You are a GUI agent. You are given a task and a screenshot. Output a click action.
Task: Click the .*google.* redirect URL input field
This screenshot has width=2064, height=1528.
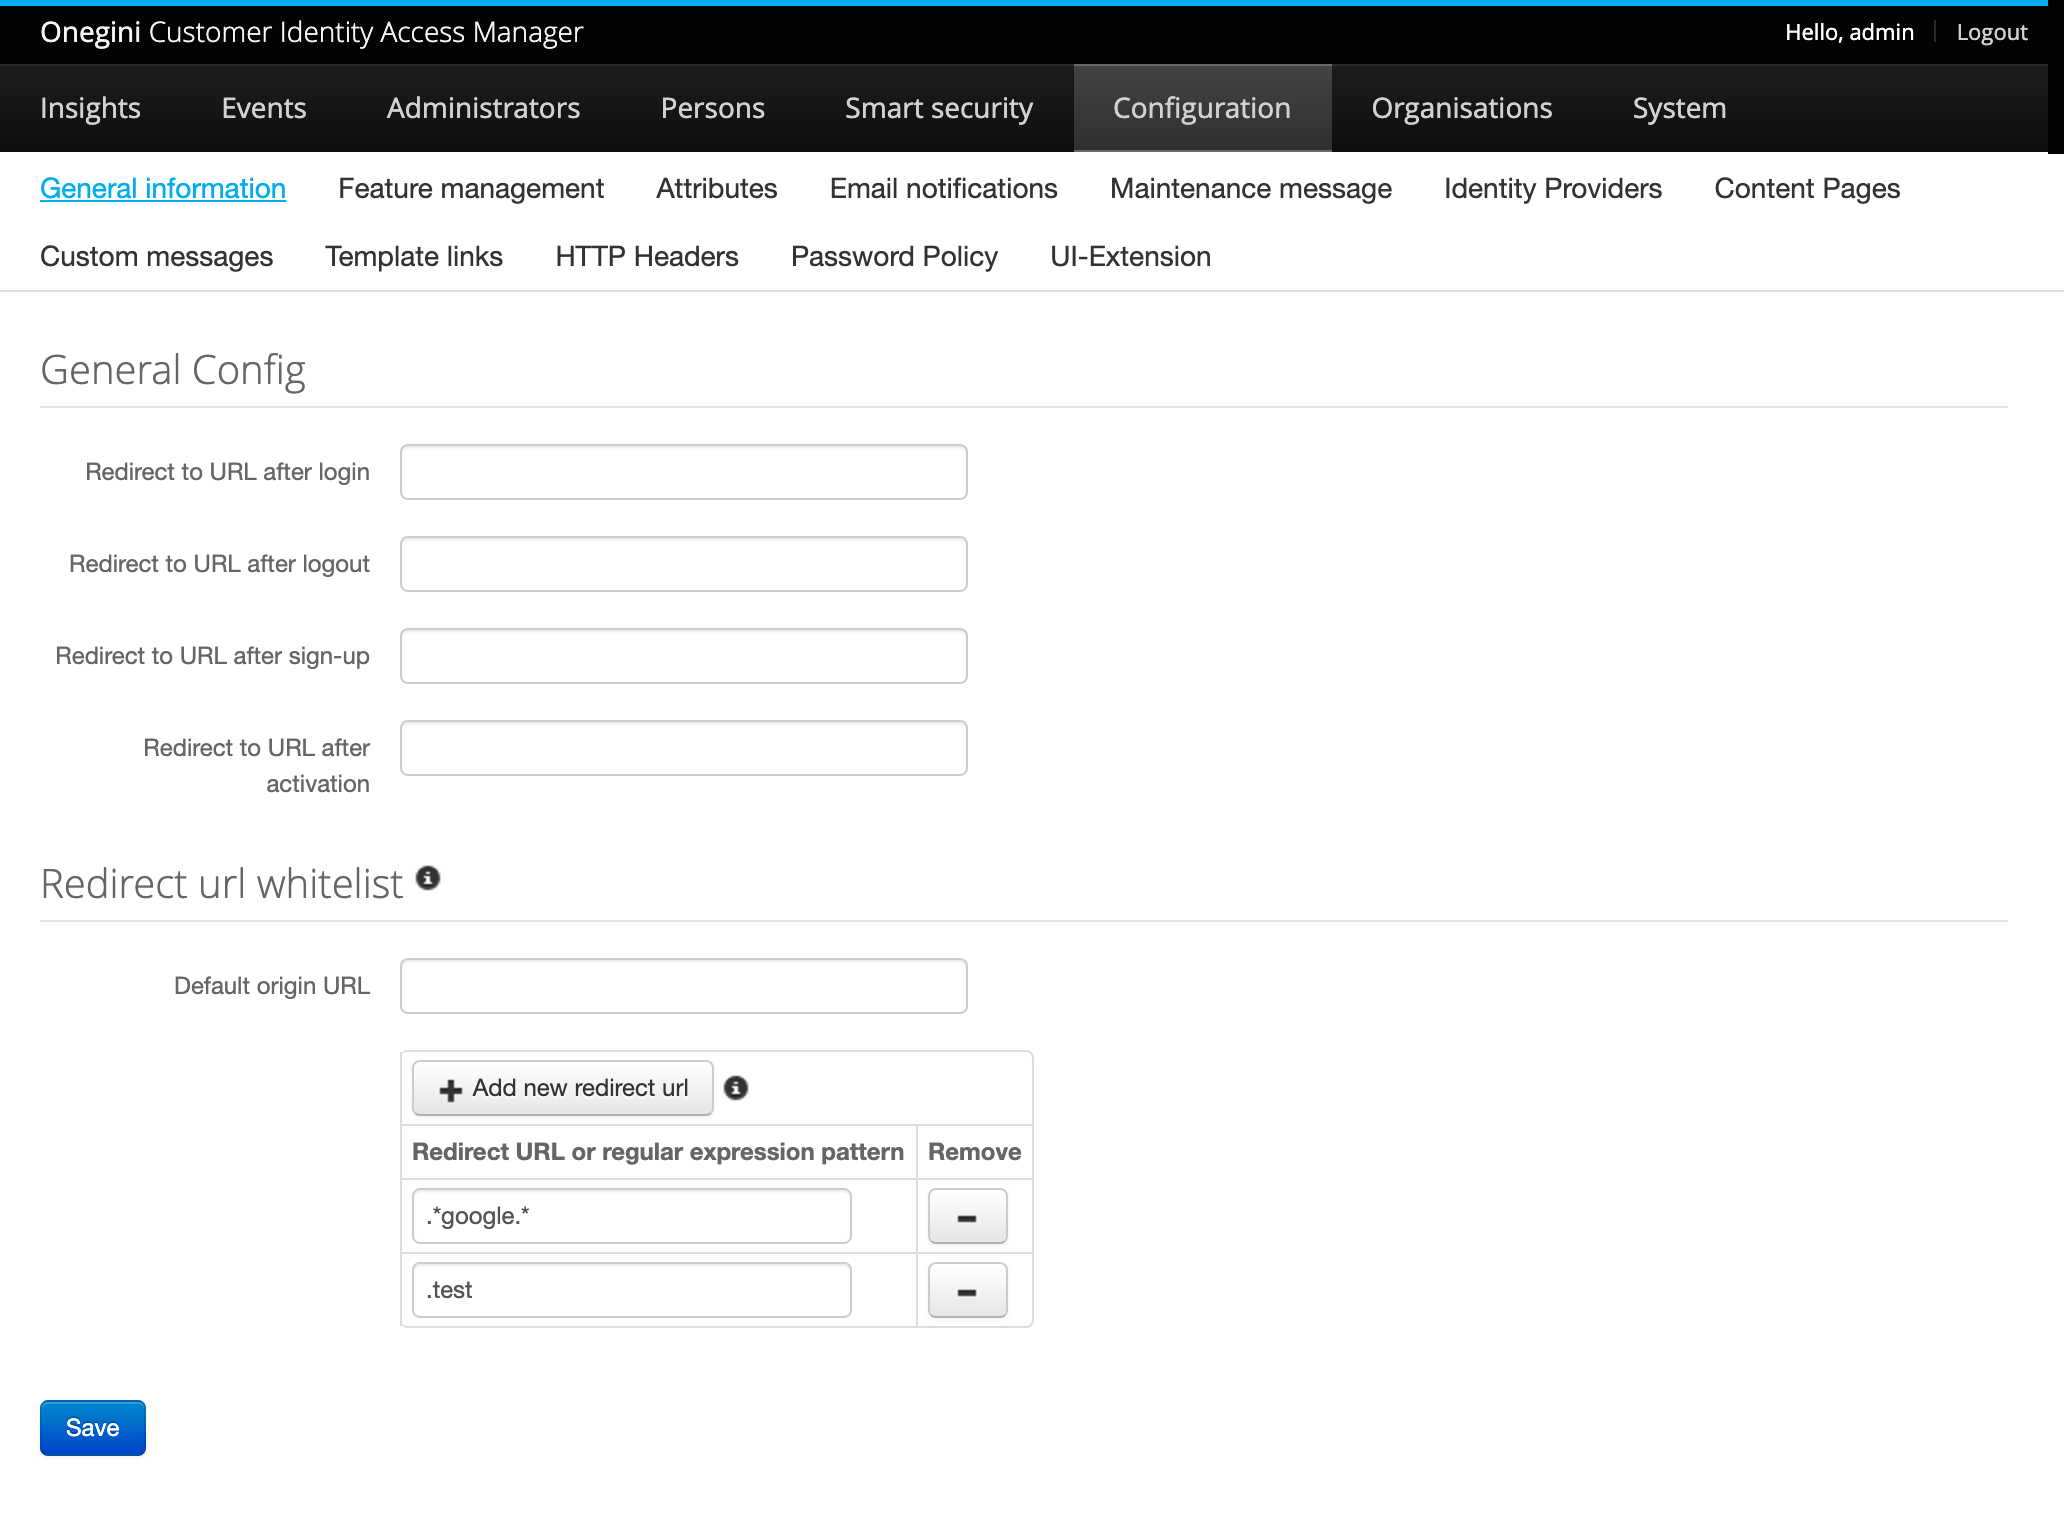[x=631, y=1217]
